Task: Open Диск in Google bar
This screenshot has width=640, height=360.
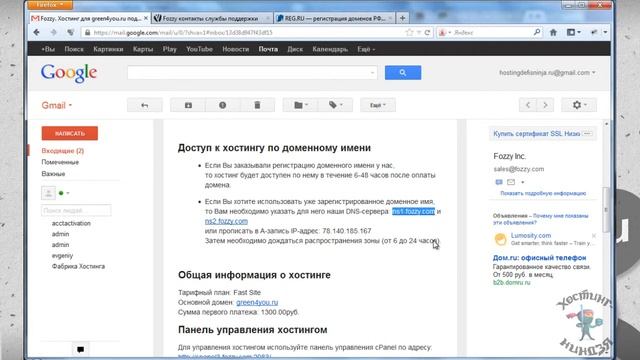Action: pos(295,49)
